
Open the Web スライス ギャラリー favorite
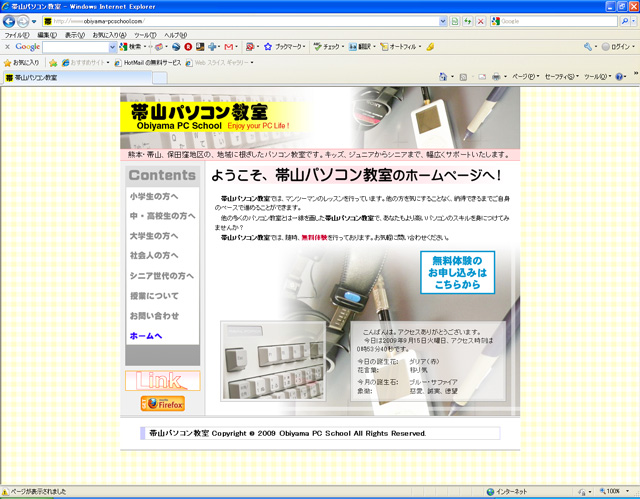[x=219, y=63]
